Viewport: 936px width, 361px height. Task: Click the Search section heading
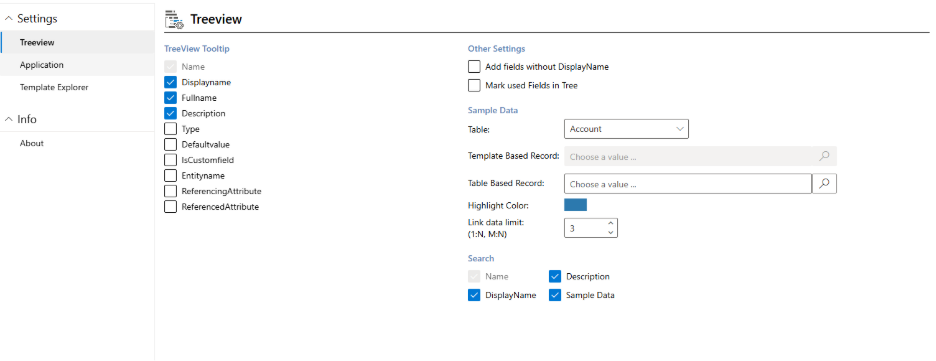481,258
